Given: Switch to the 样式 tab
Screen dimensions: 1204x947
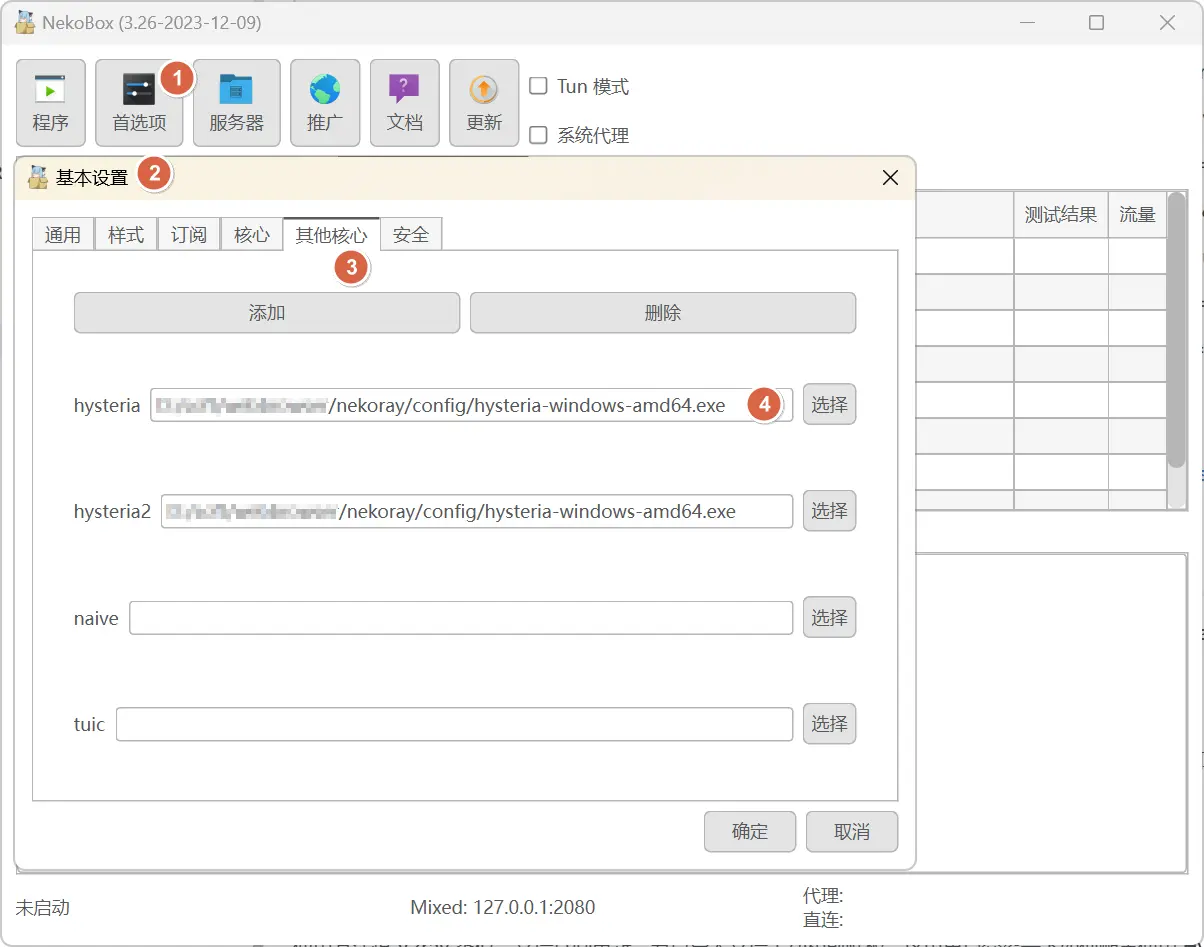Looking at the screenshot, I should (x=126, y=235).
